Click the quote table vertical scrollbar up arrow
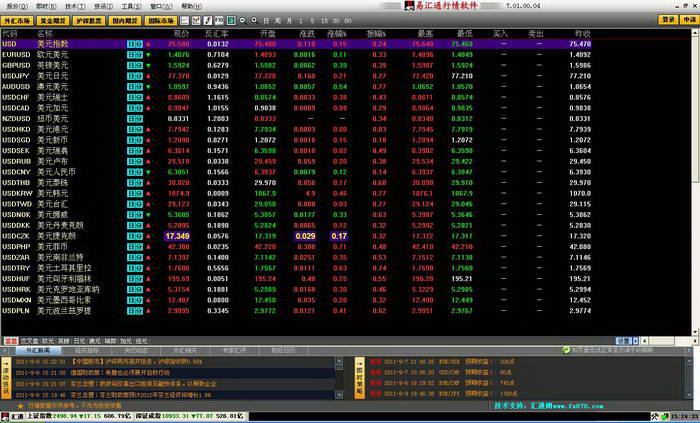 click(696, 33)
